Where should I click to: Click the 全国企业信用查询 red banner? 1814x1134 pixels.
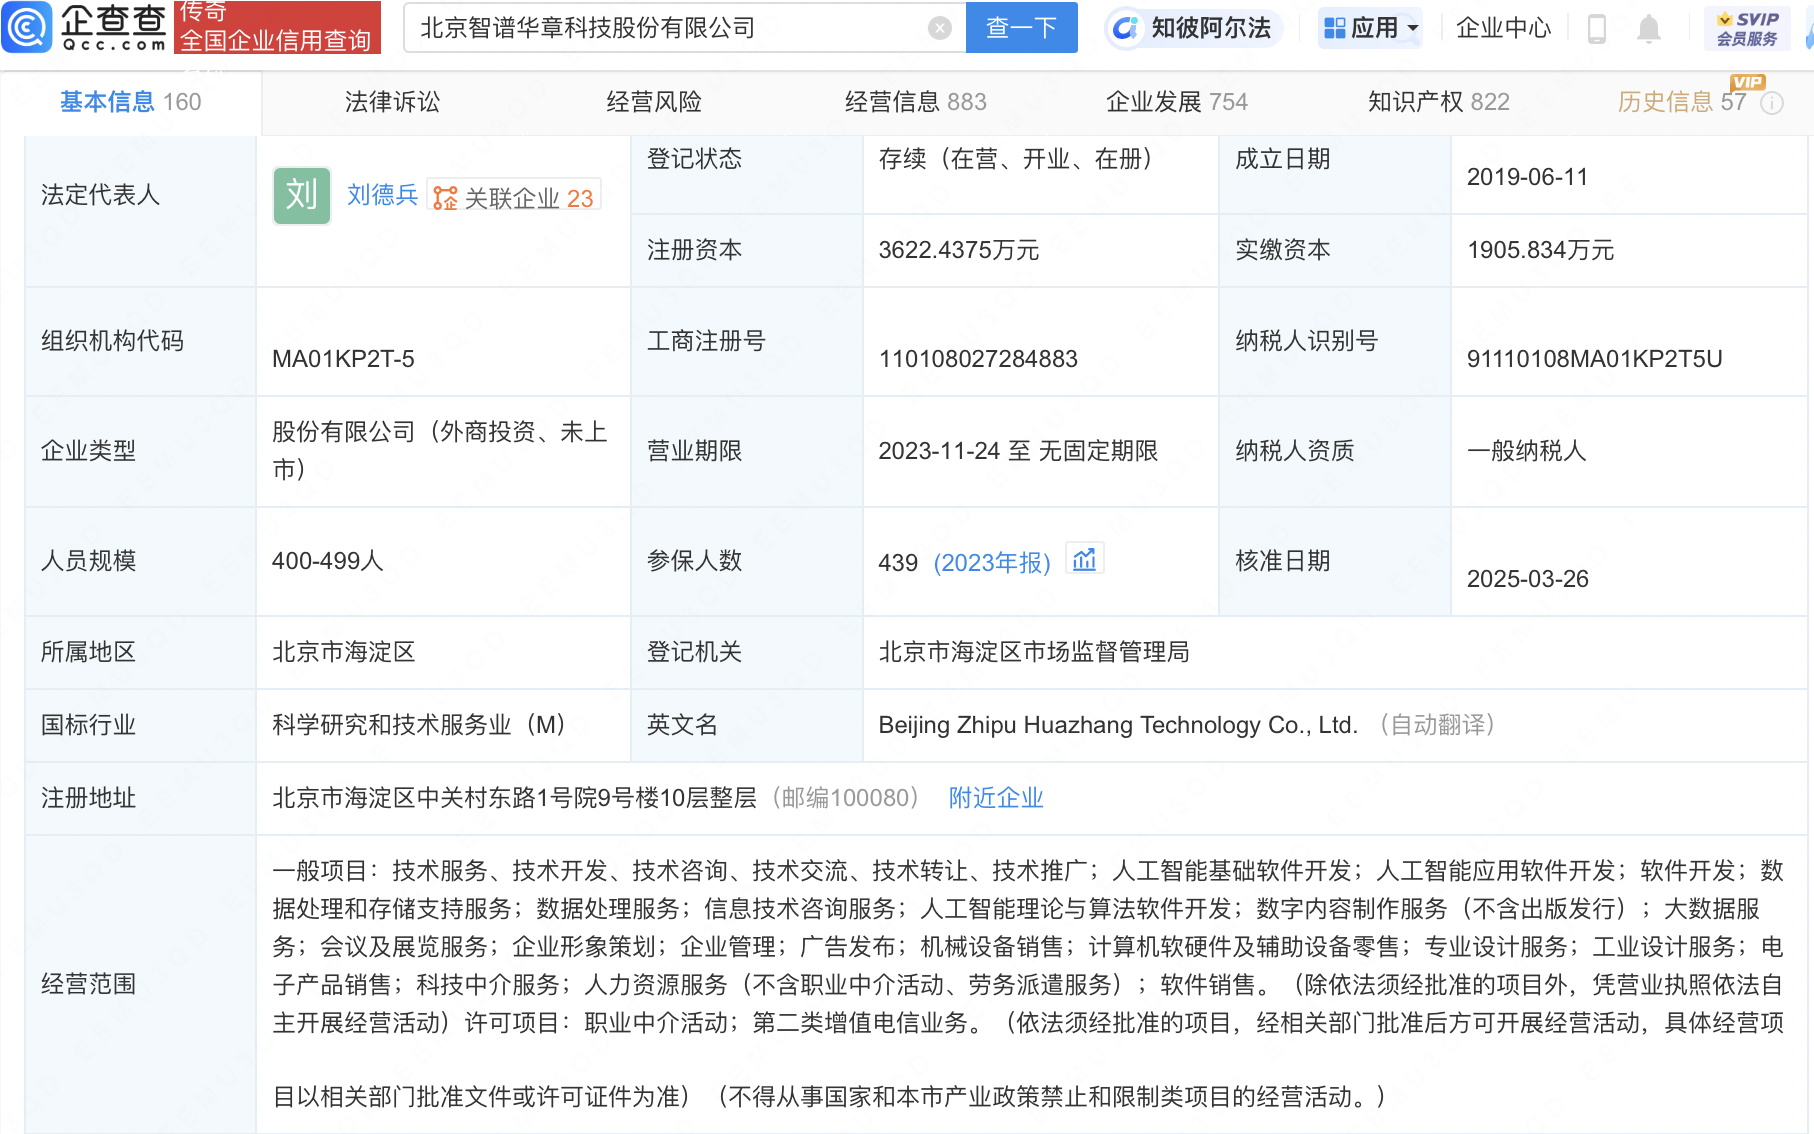tap(277, 27)
